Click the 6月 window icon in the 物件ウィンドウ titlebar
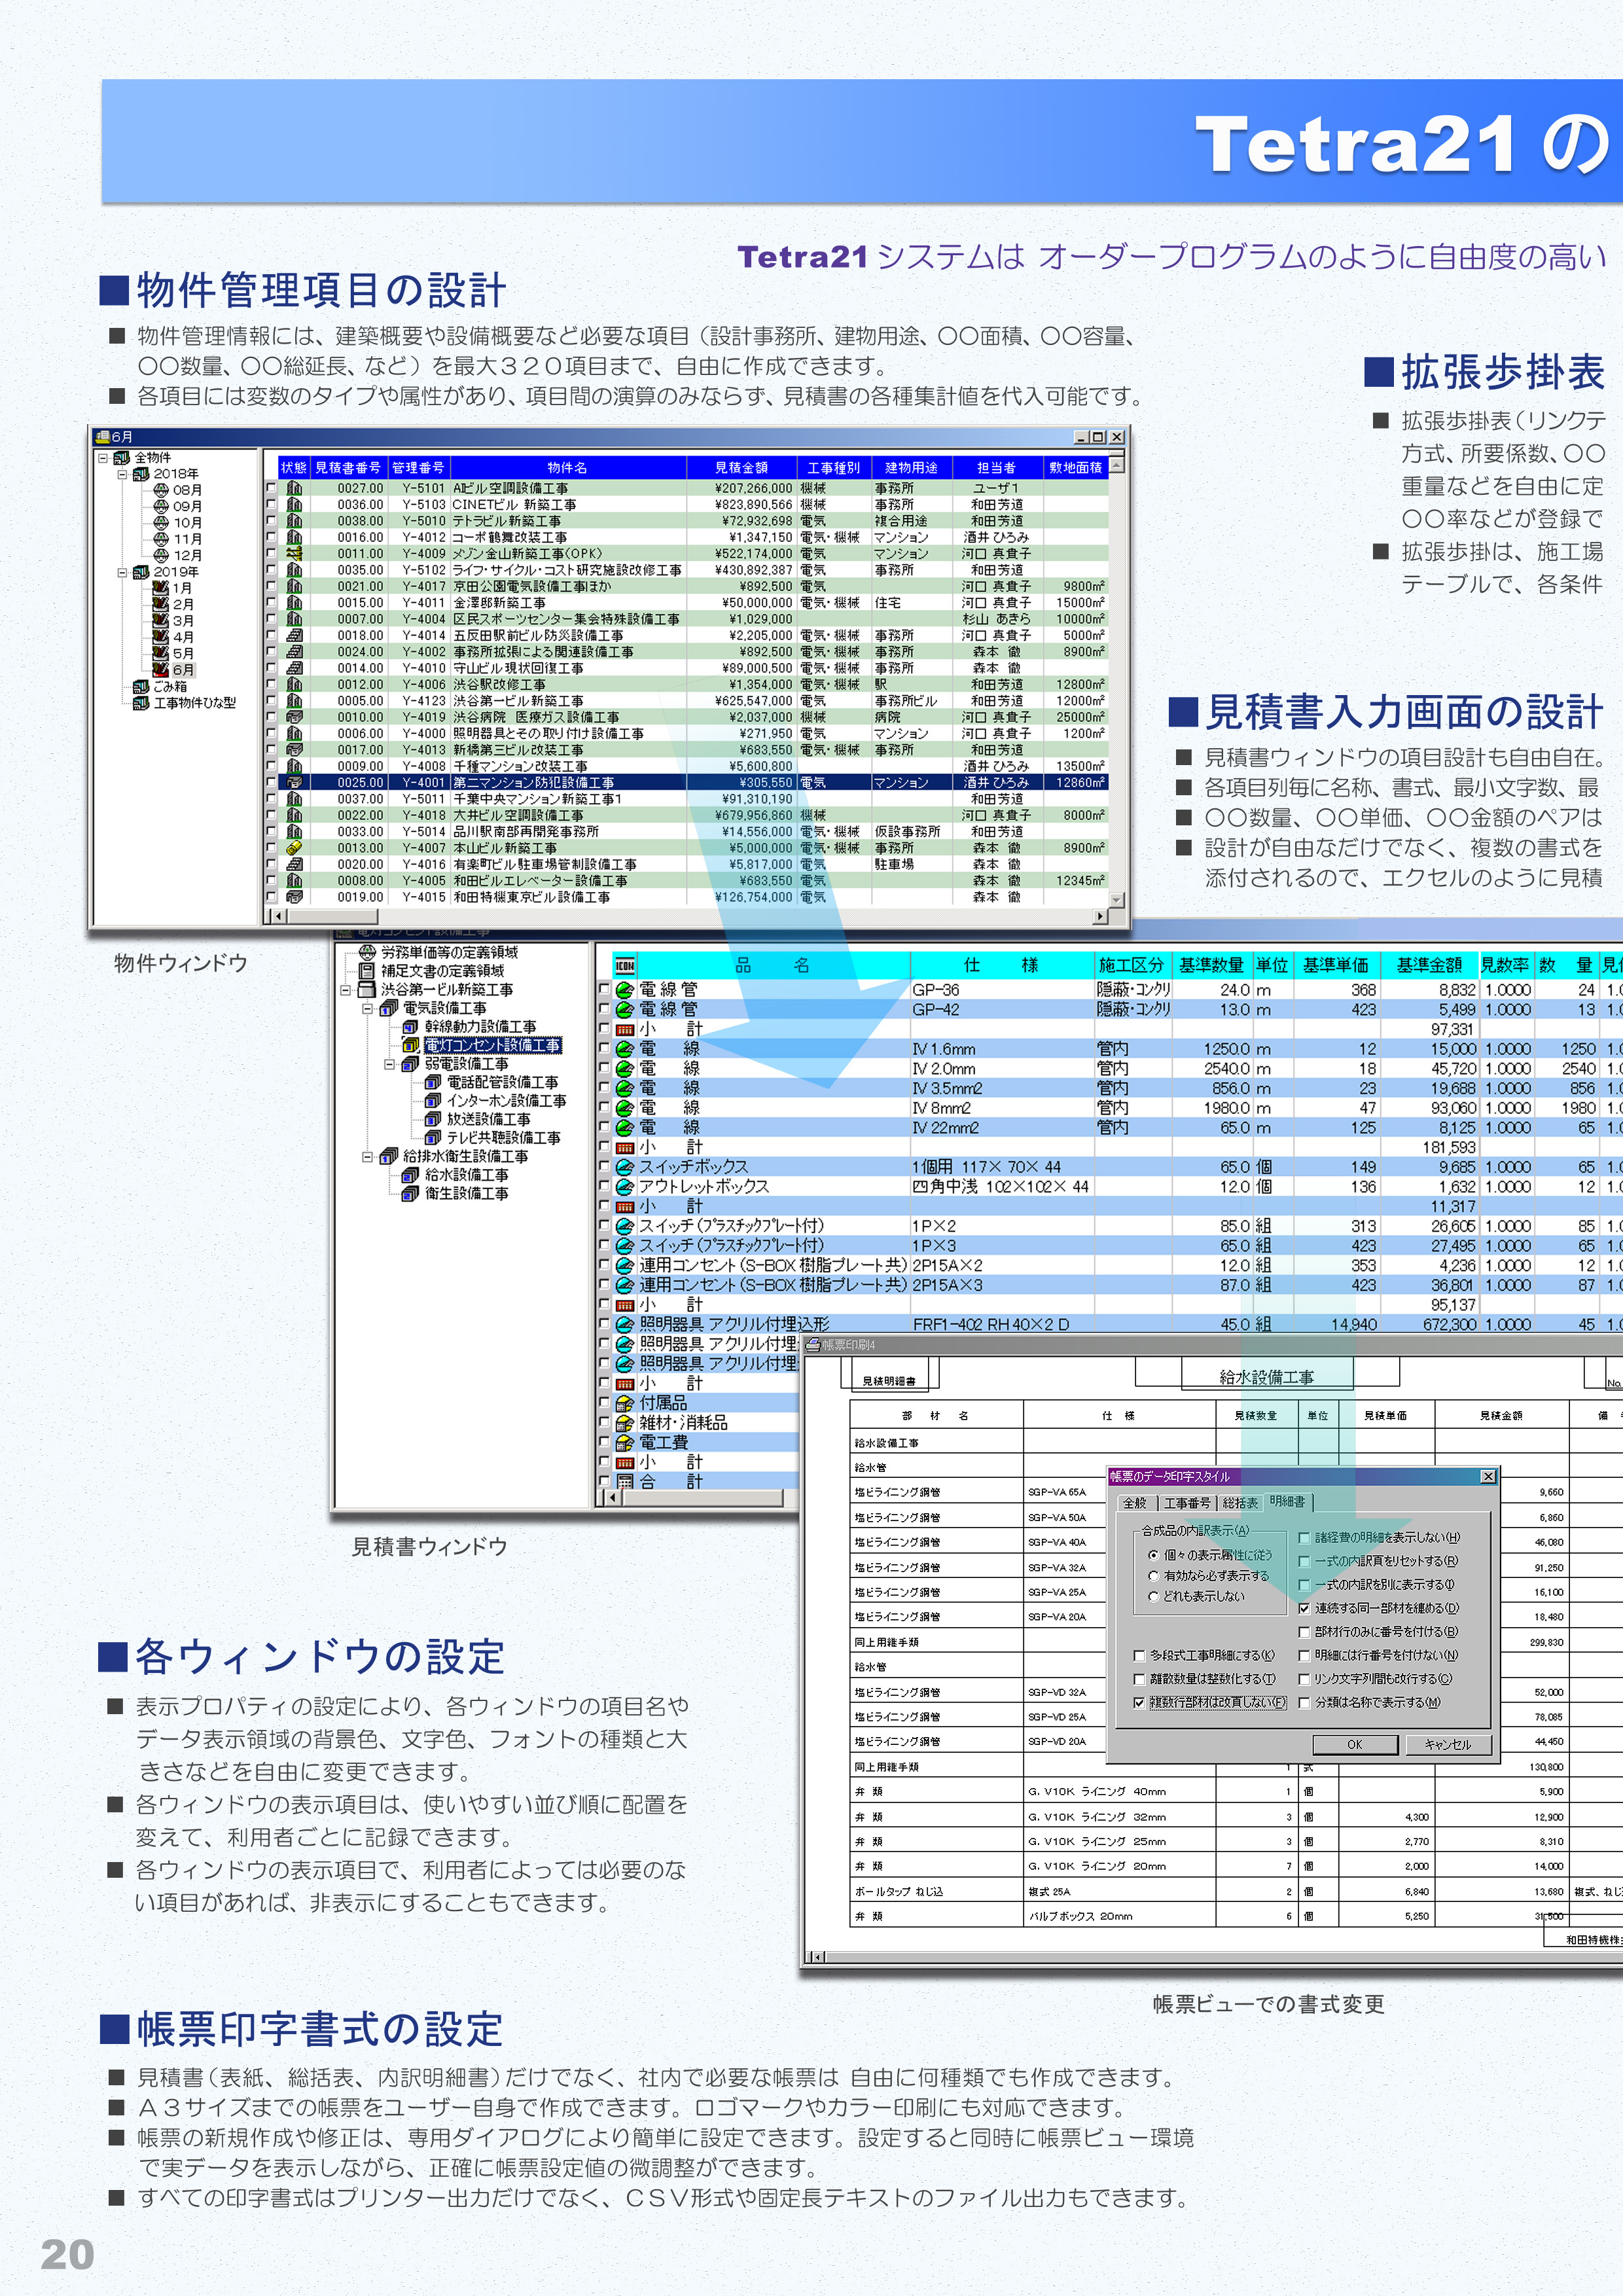1623x2296 pixels. click(102, 438)
